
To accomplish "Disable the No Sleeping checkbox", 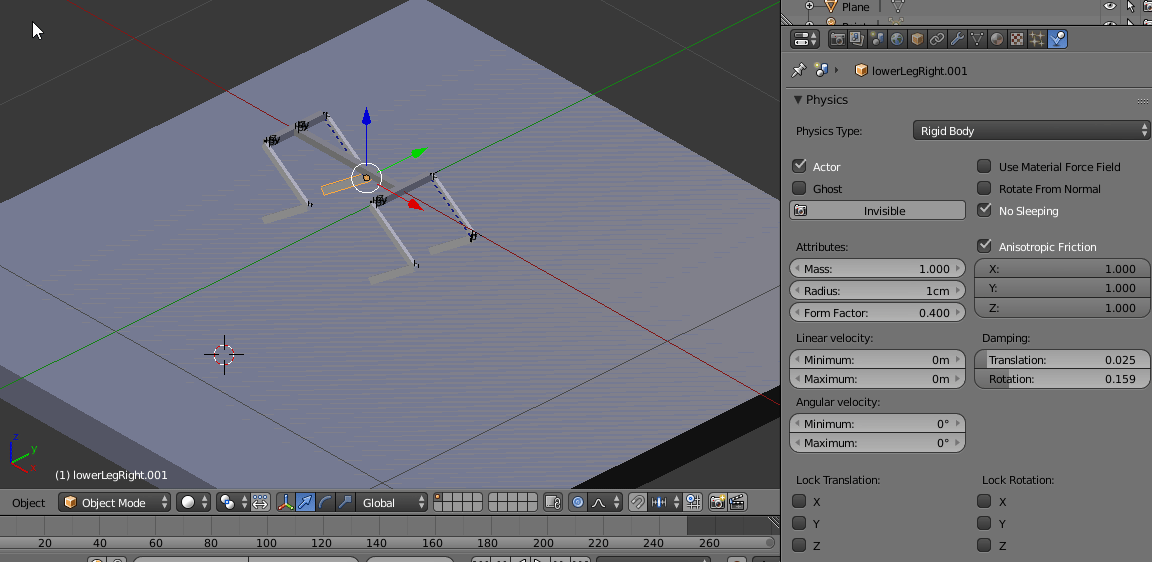I will click(x=984, y=210).
